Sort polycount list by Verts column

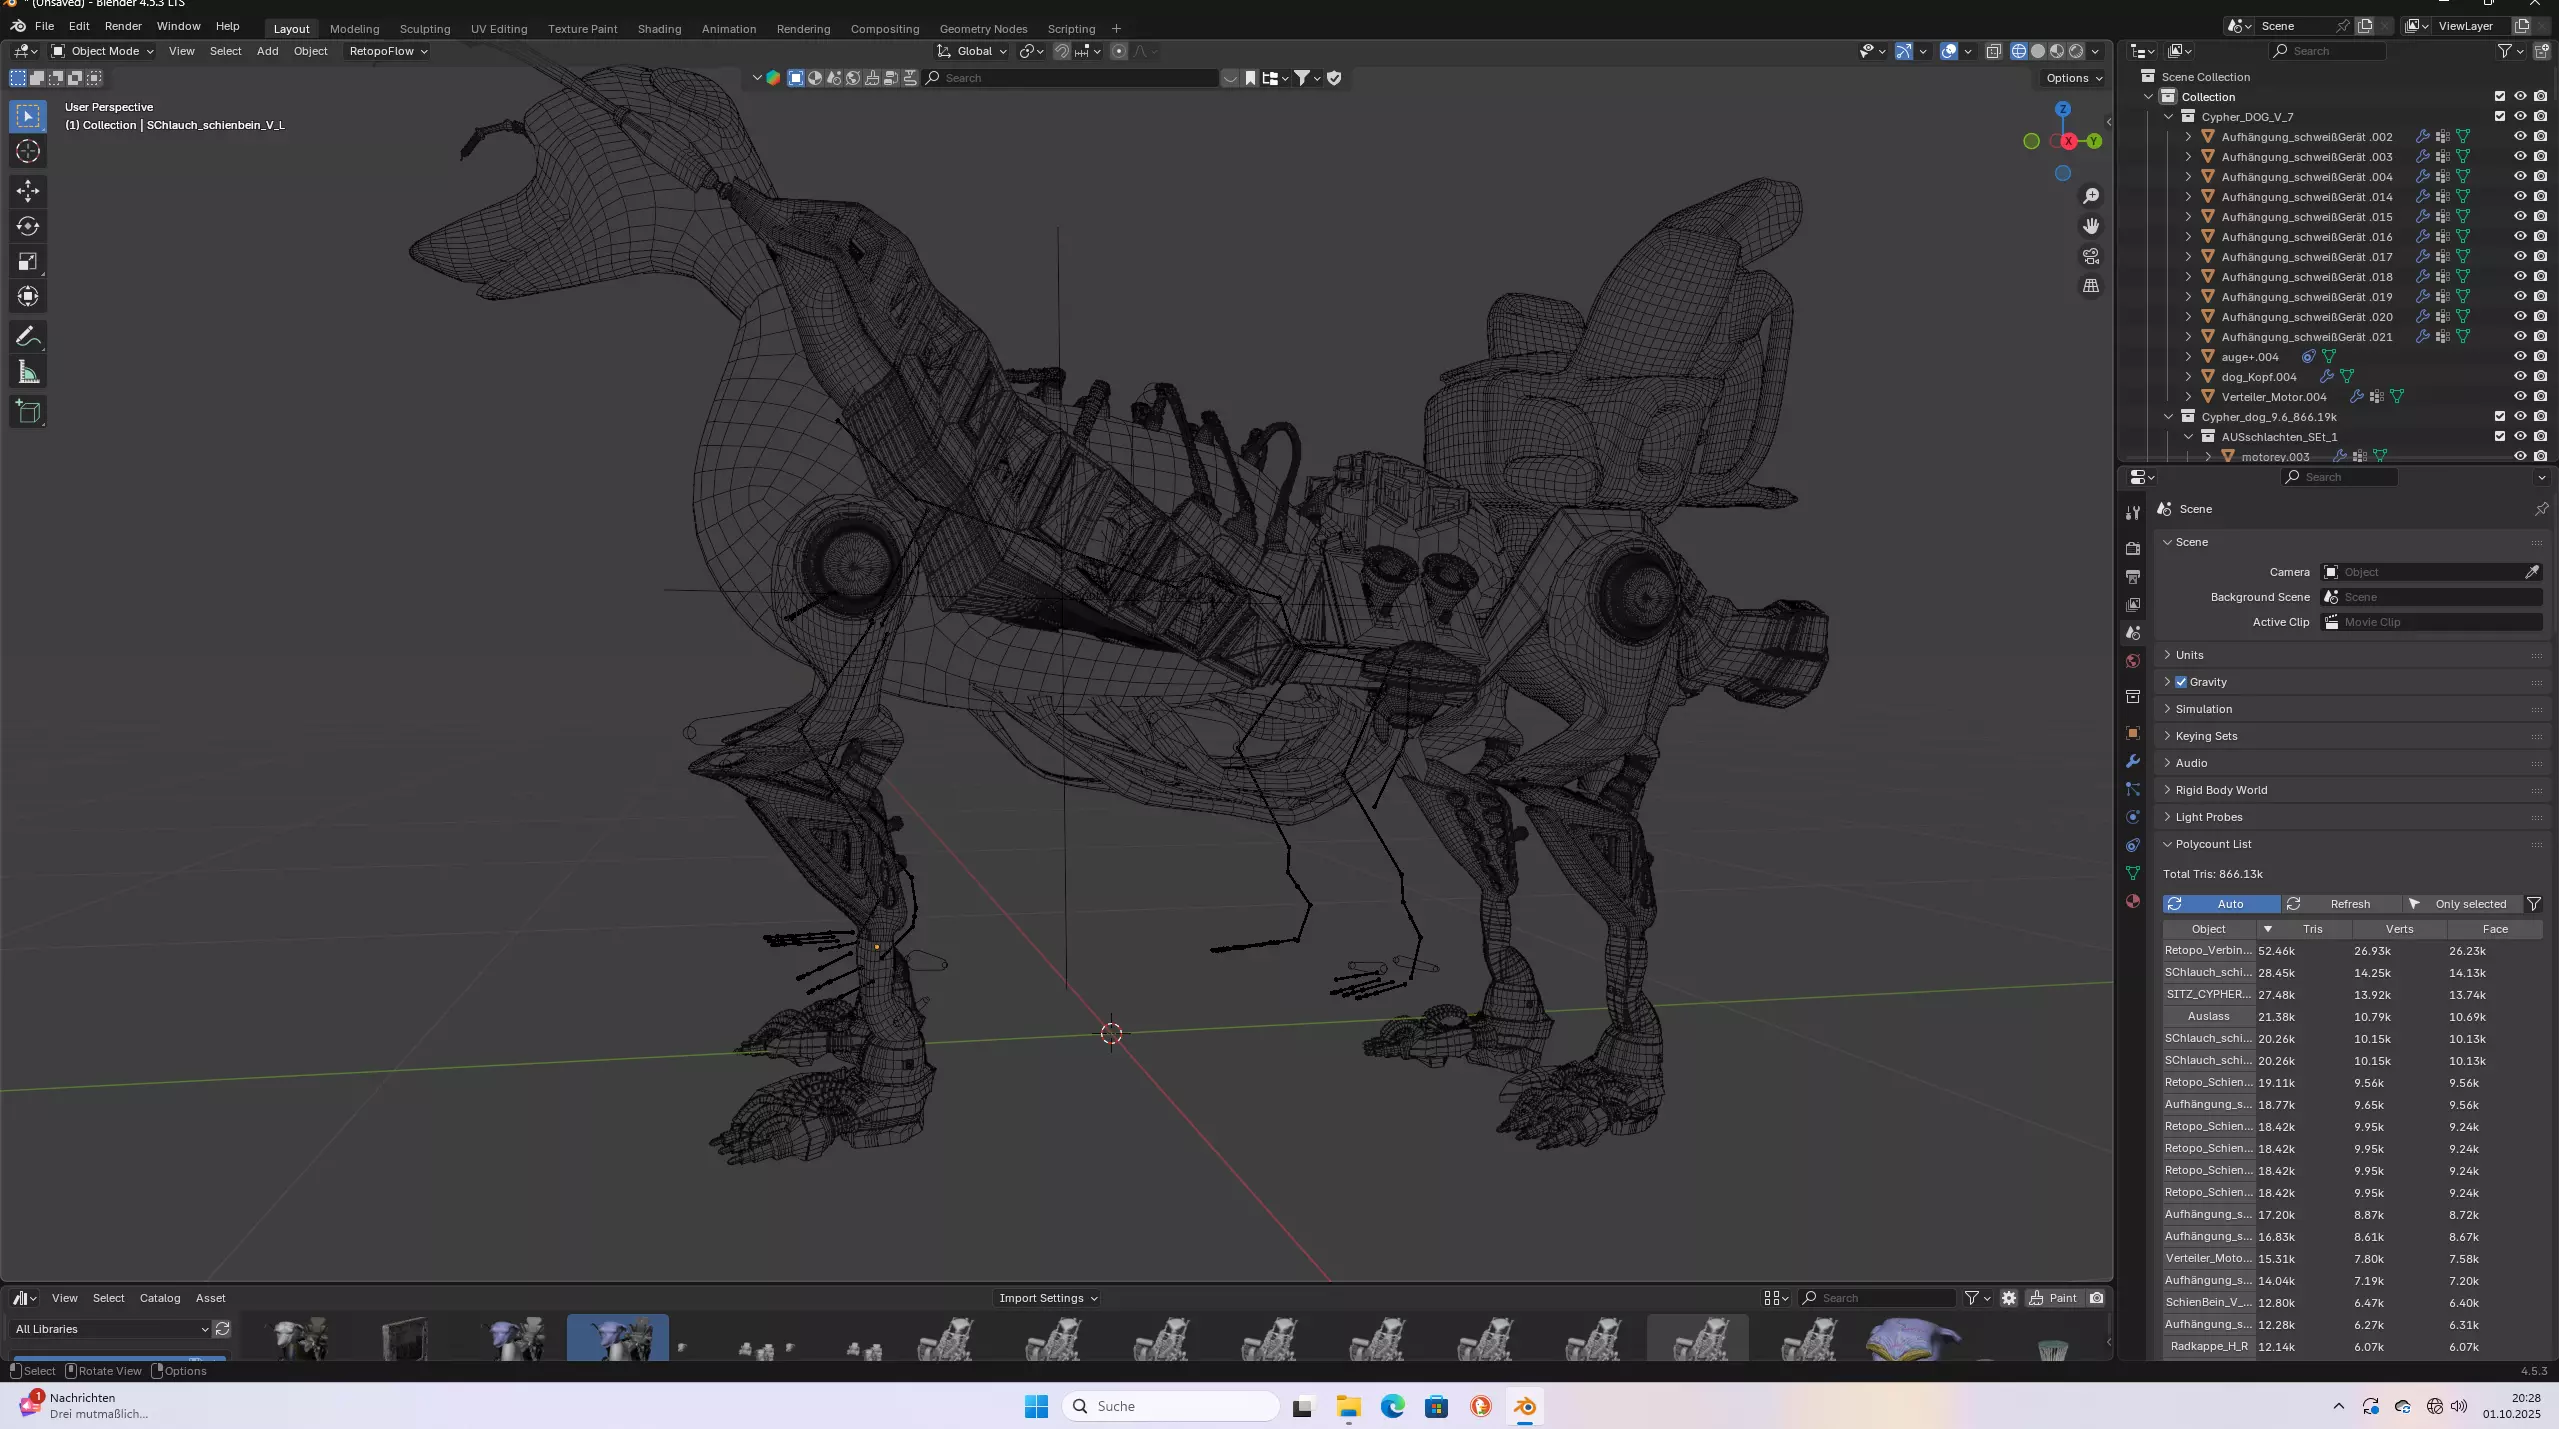coord(2399,929)
